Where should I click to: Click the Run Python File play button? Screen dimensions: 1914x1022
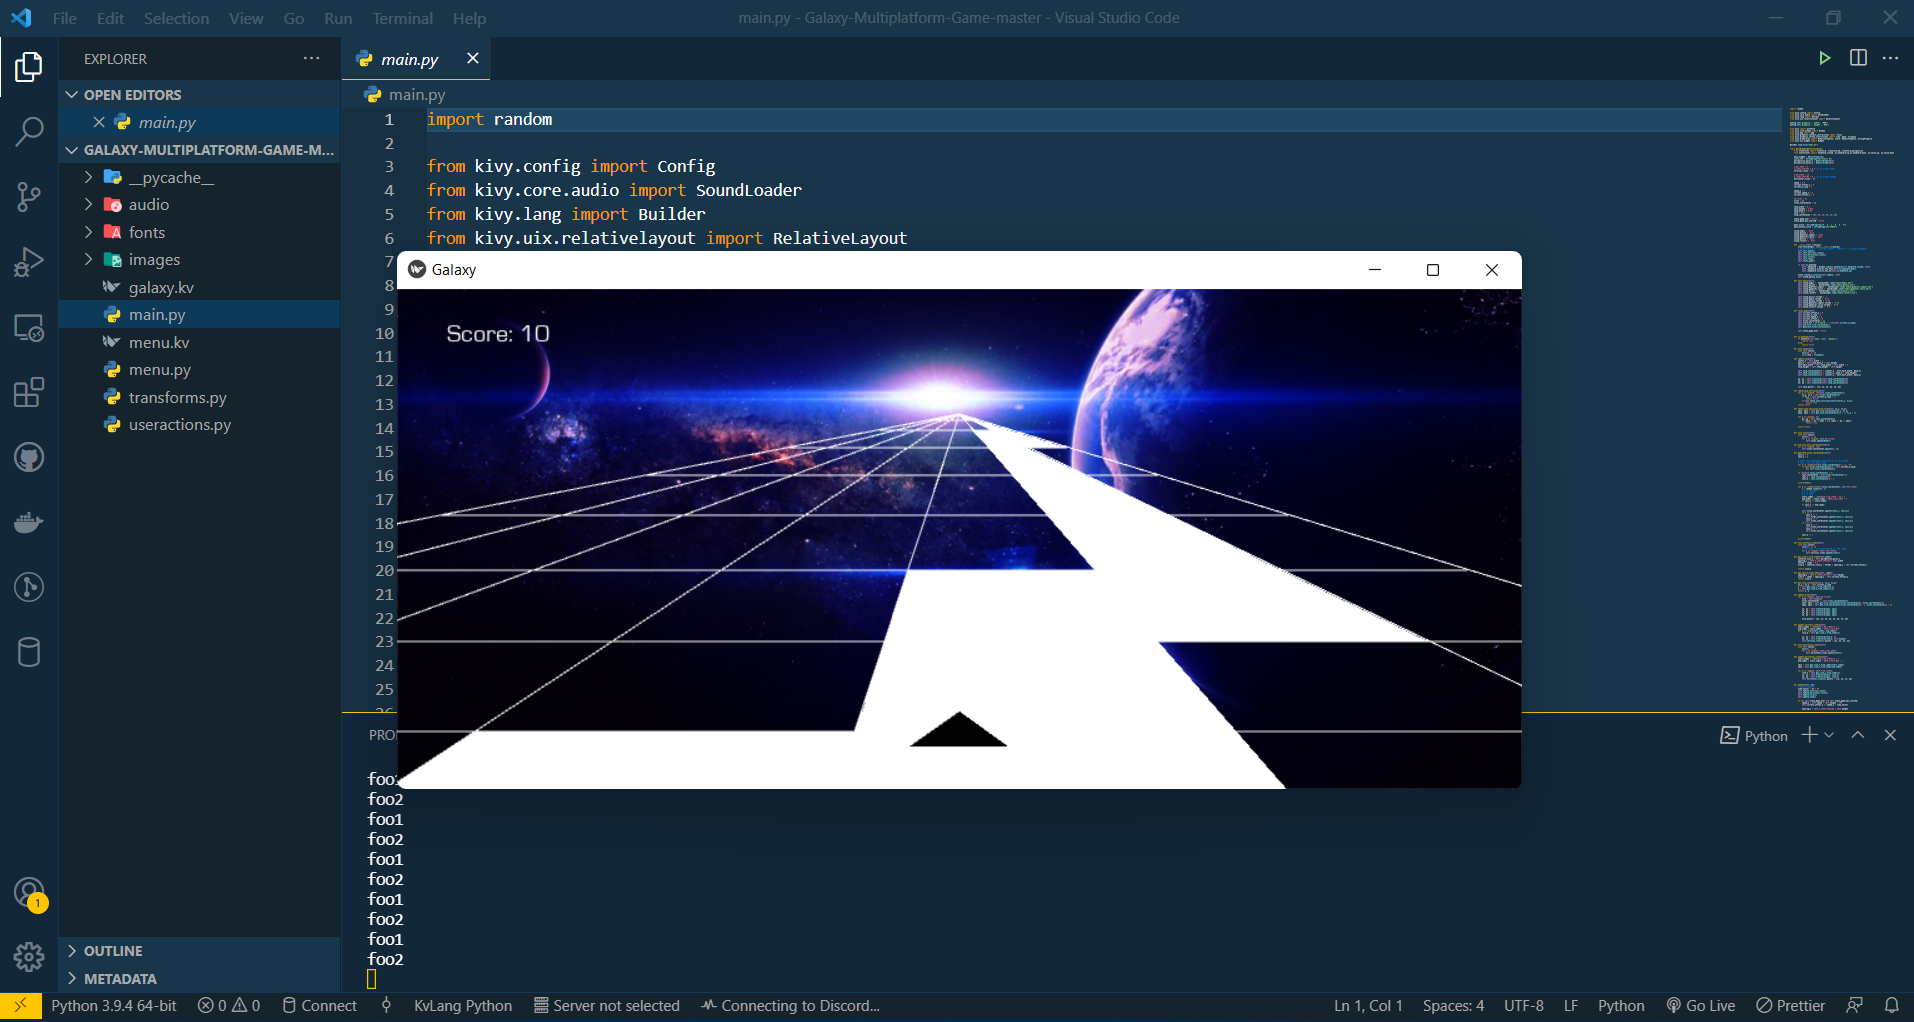(x=1824, y=58)
